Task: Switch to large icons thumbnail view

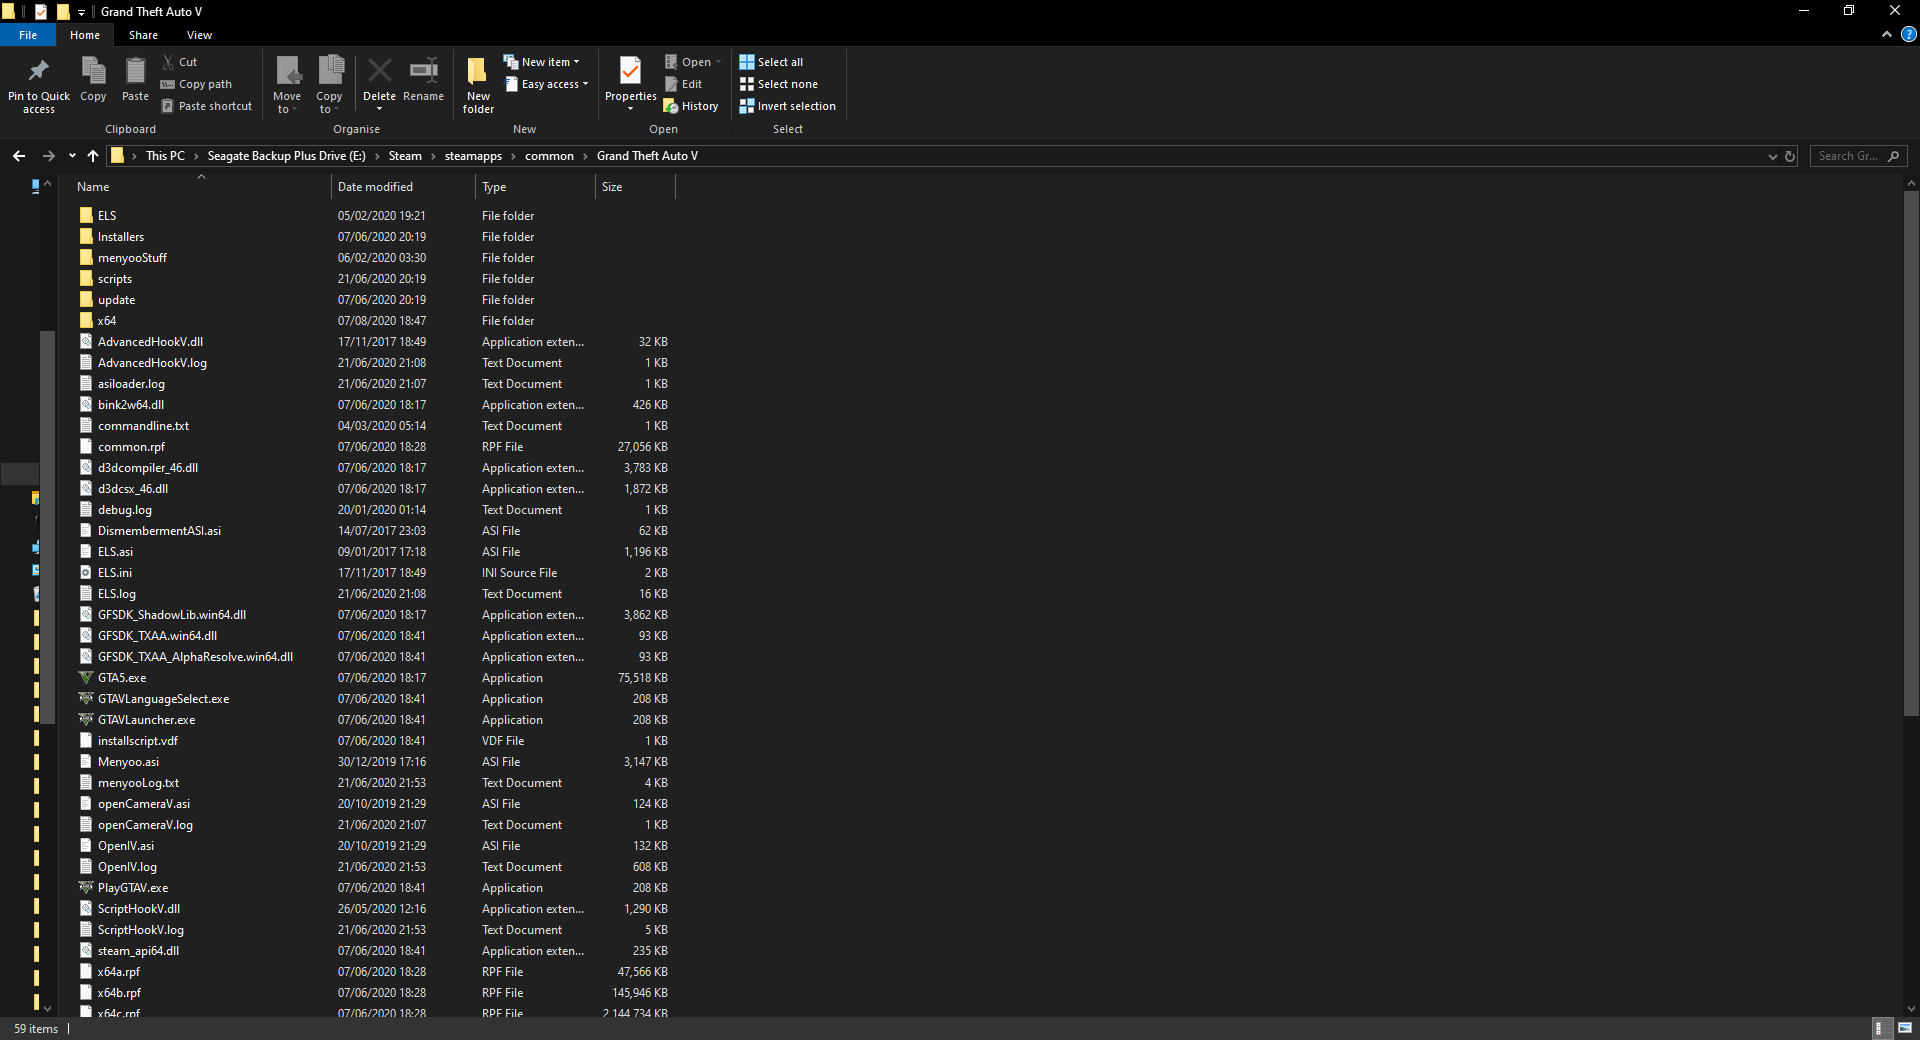Action: coord(1905,1028)
